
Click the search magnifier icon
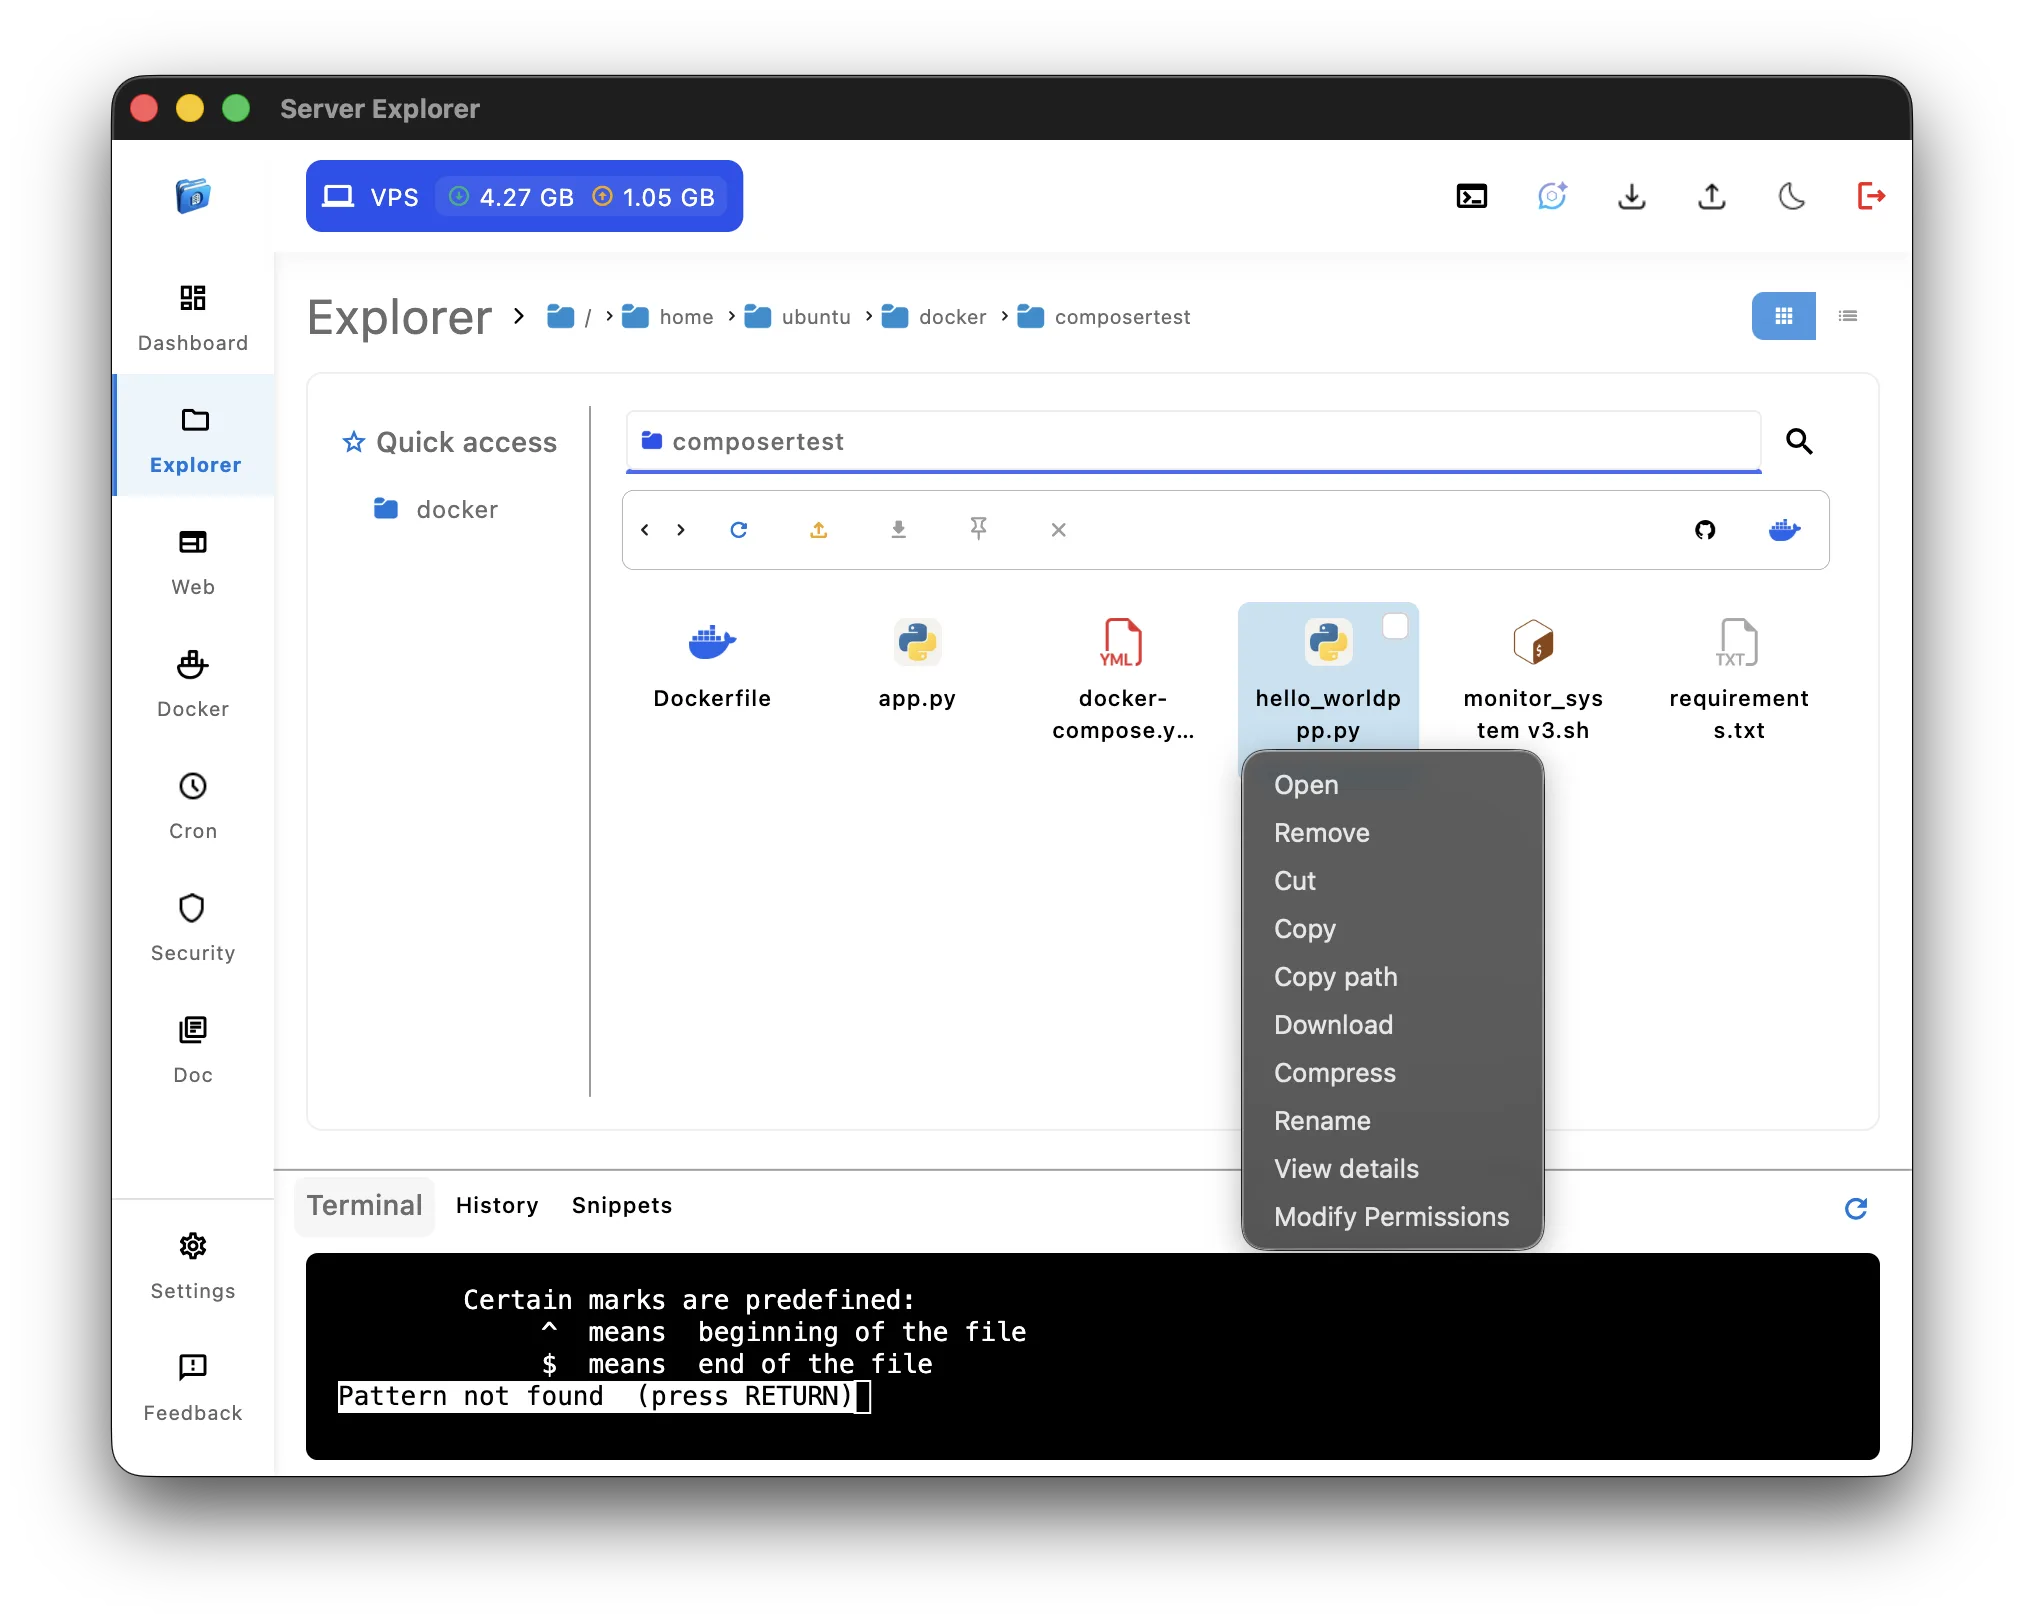[1799, 441]
